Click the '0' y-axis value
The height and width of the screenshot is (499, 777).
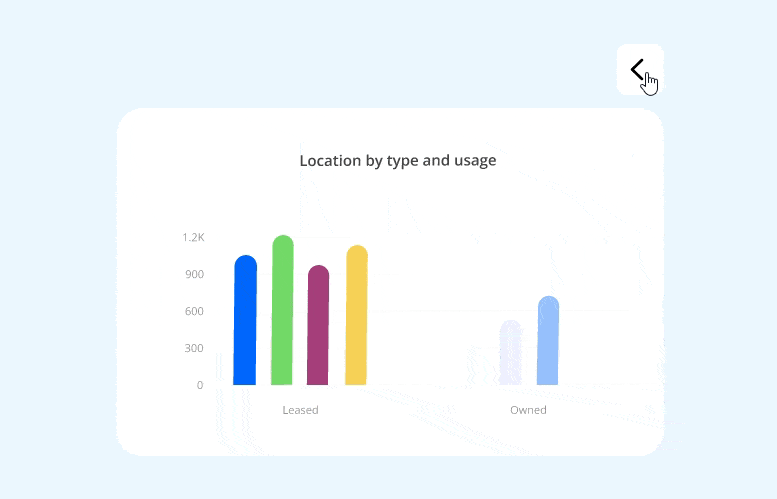click(x=200, y=385)
